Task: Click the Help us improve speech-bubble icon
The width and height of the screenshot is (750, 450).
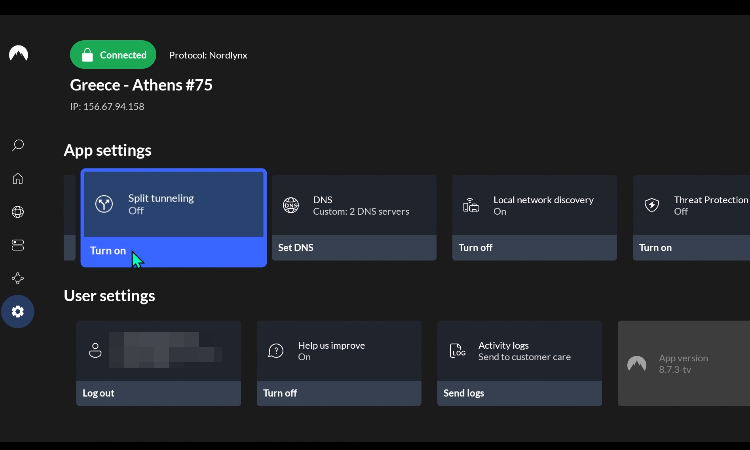Action: click(x=276, y=351)
